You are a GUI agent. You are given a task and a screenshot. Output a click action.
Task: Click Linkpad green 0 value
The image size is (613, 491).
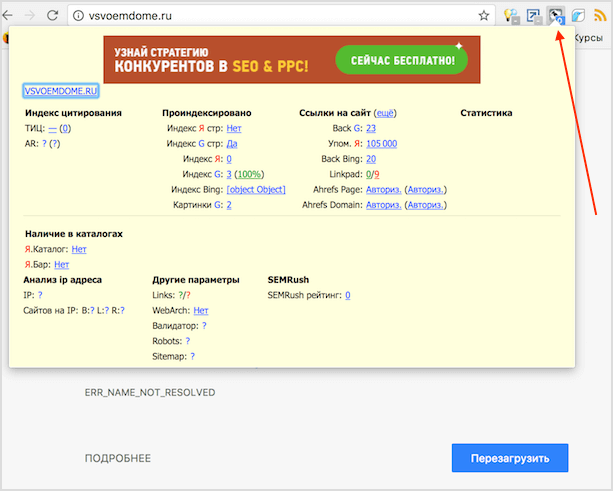368,174
